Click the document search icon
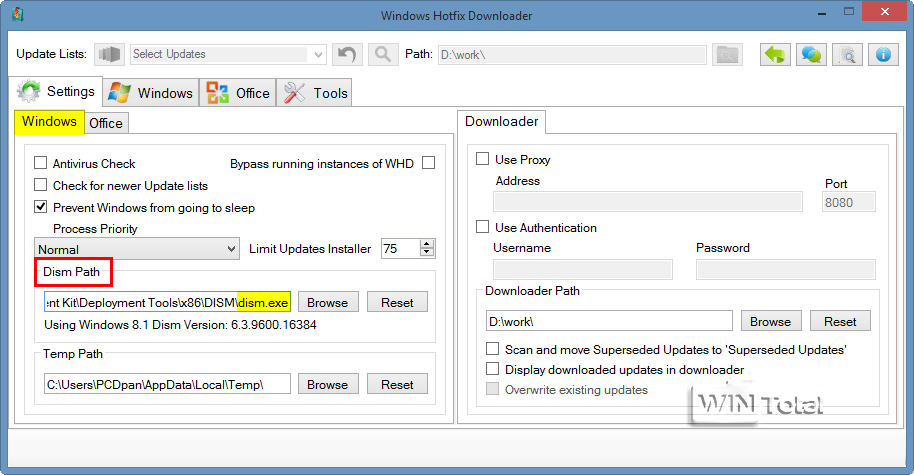 point(848,55)
